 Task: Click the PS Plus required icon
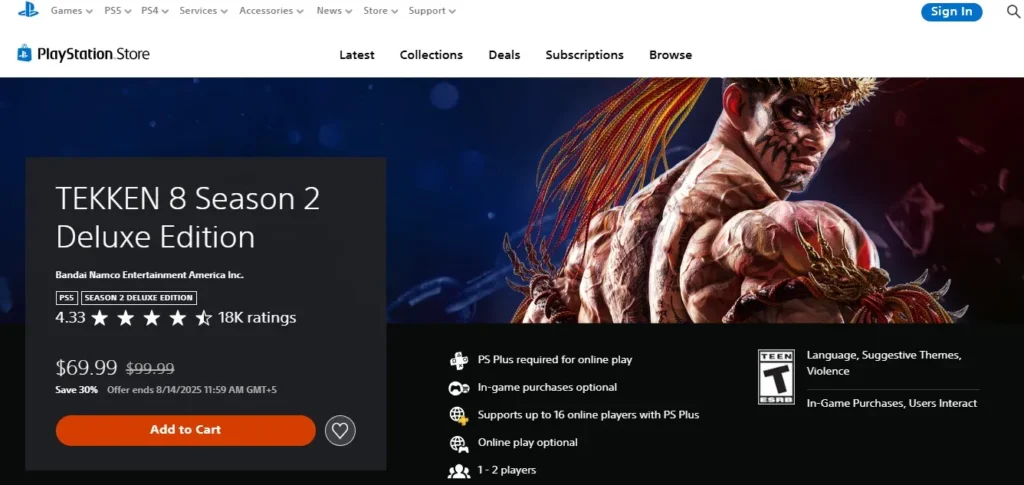click(x=459, y=360)
